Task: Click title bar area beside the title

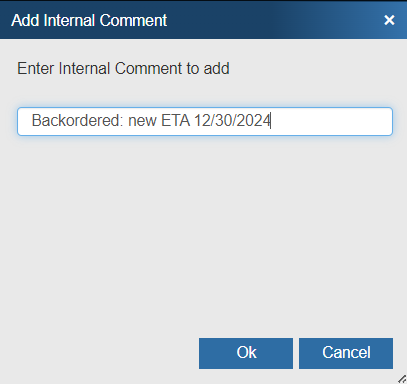Action: tap(273, 20)
